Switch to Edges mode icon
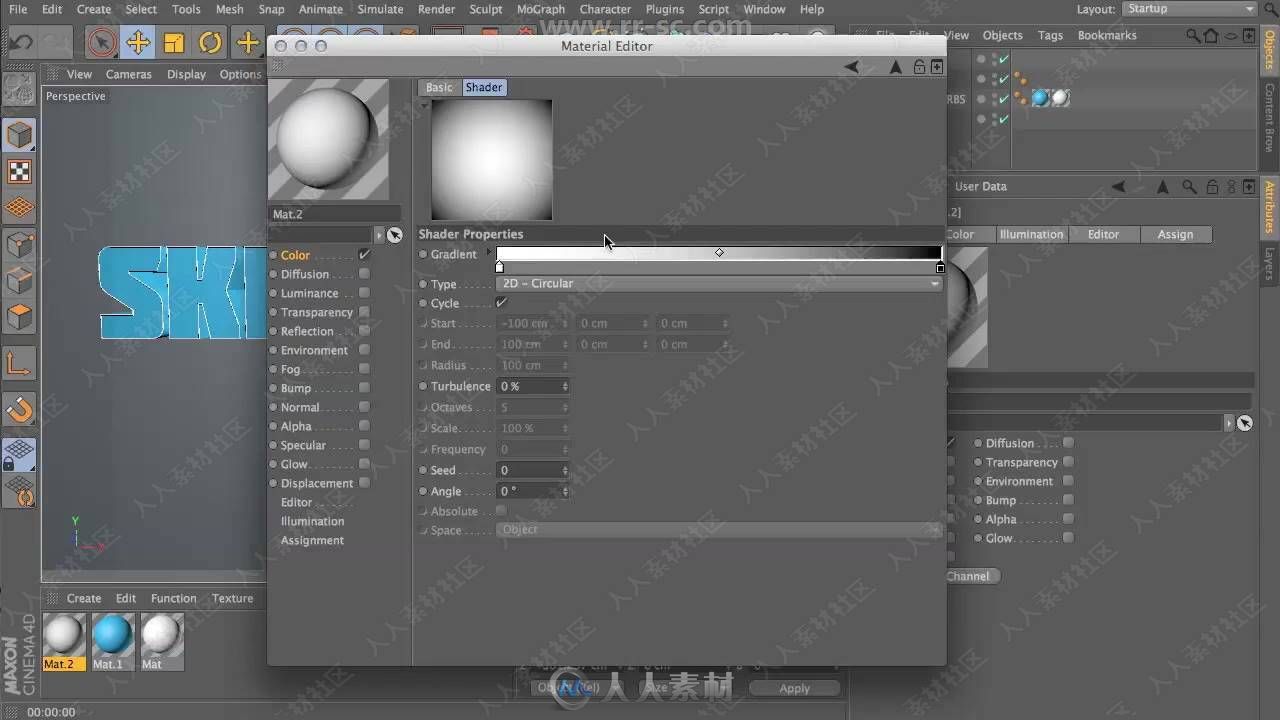The width and height of the screenshot is (1280, 720). point(19,281)
